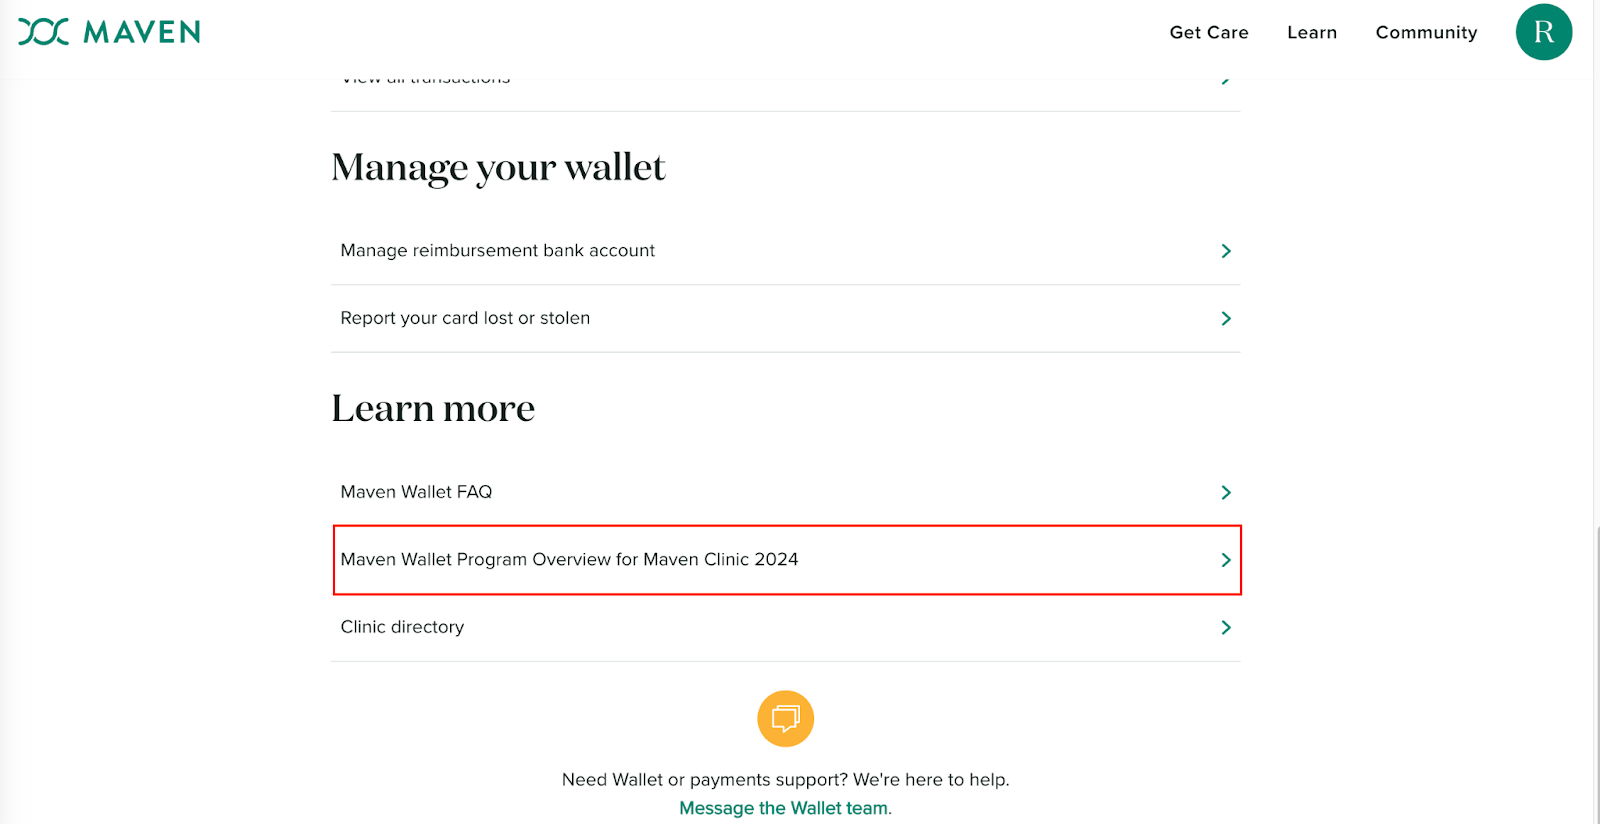Open Manage reimbursement bank account
The image size is (1600, 824).
point(497,251)
